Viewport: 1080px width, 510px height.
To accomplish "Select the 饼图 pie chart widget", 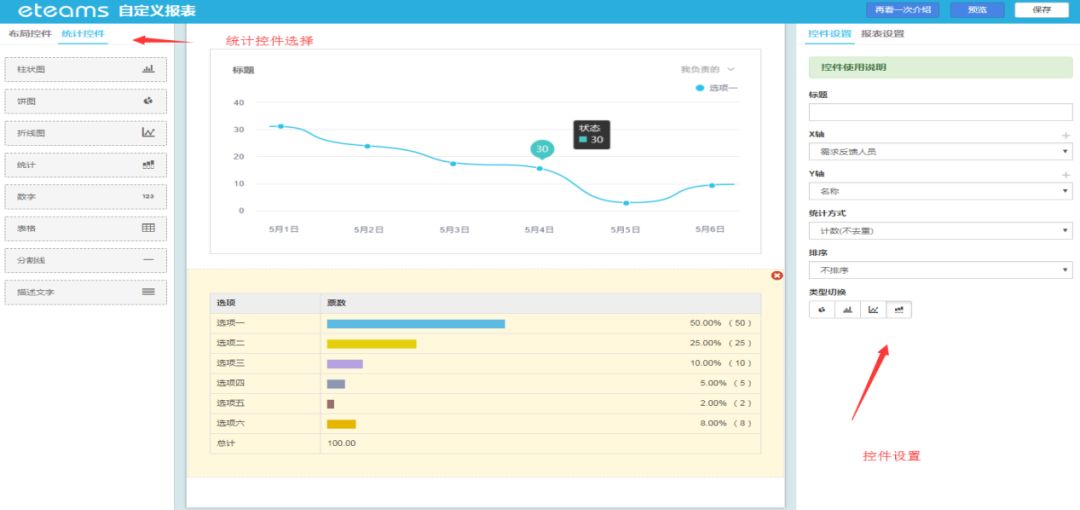I will click(x=85, y=101).
